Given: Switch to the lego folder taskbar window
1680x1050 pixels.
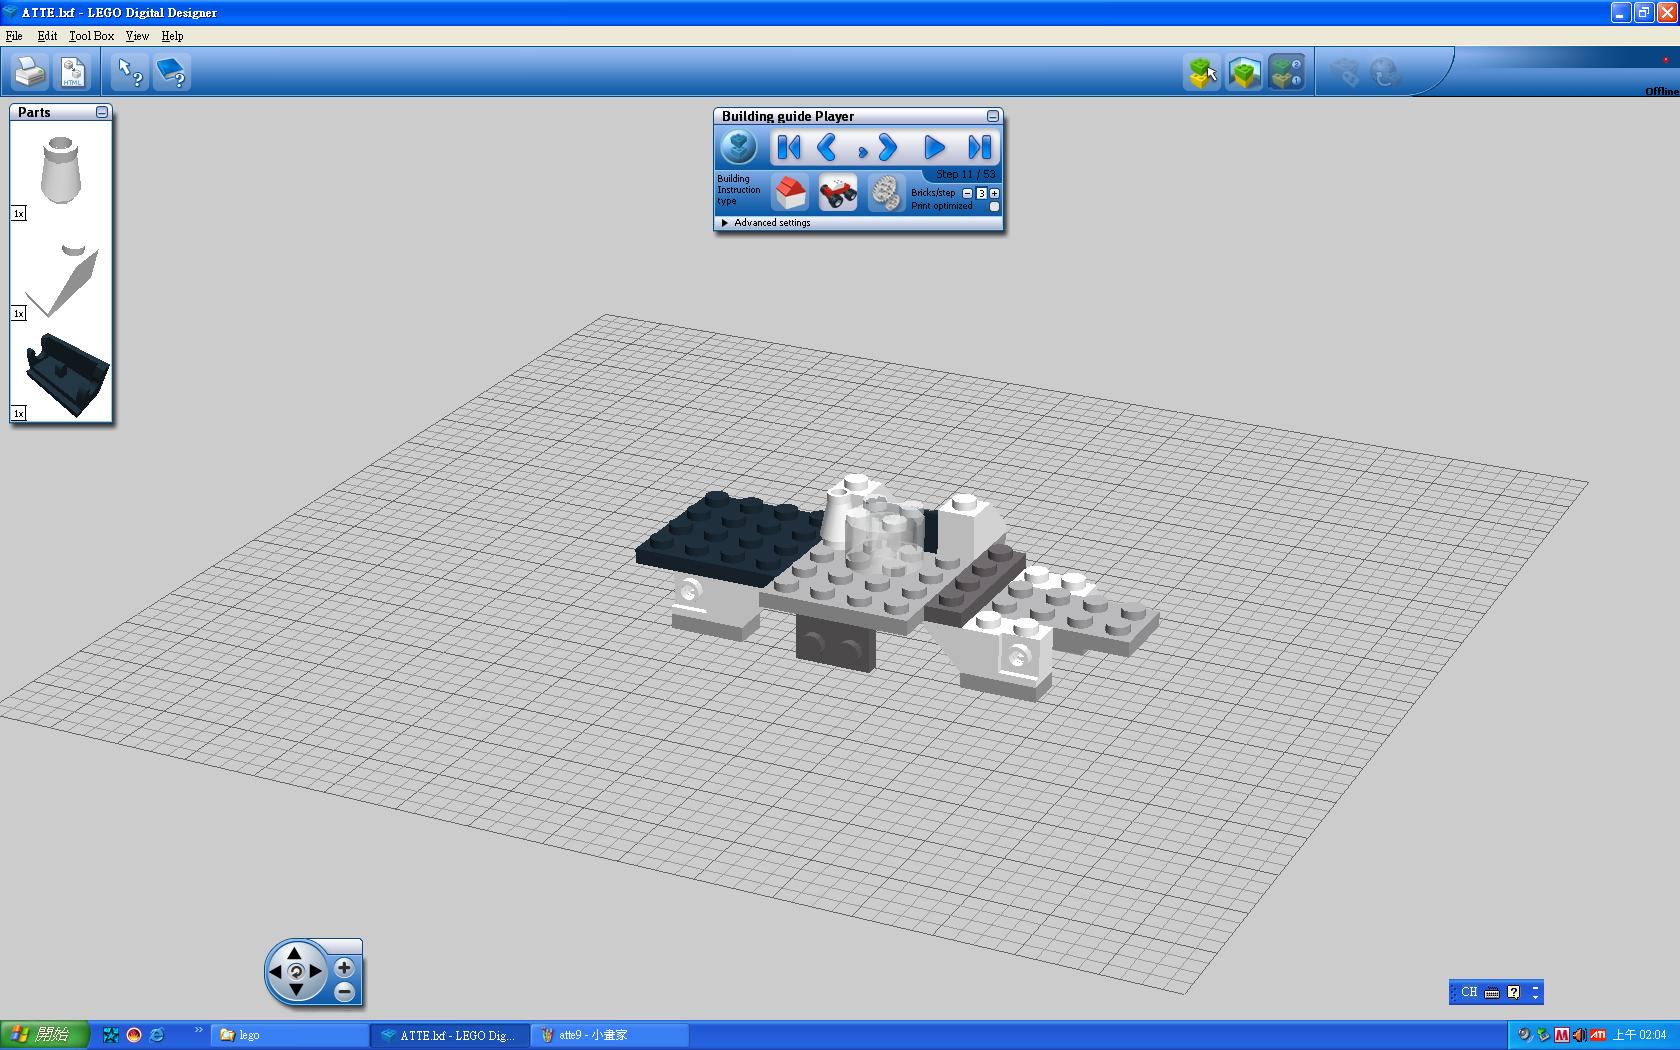Looking at the screenshot, I should (290, 1035).
